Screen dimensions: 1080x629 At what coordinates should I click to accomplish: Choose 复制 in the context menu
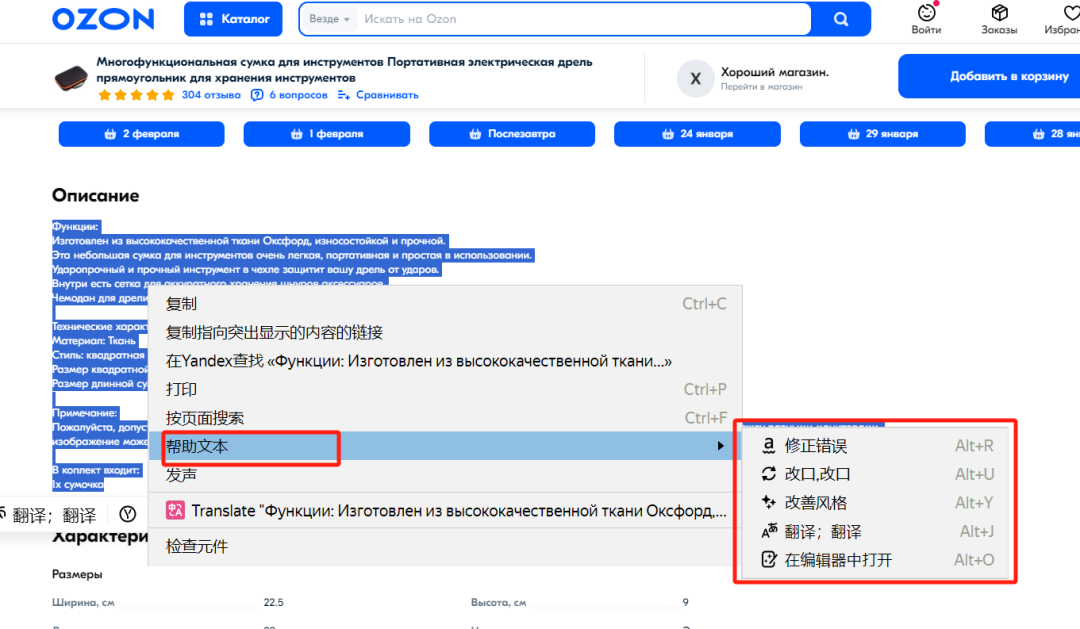[446, 304]
